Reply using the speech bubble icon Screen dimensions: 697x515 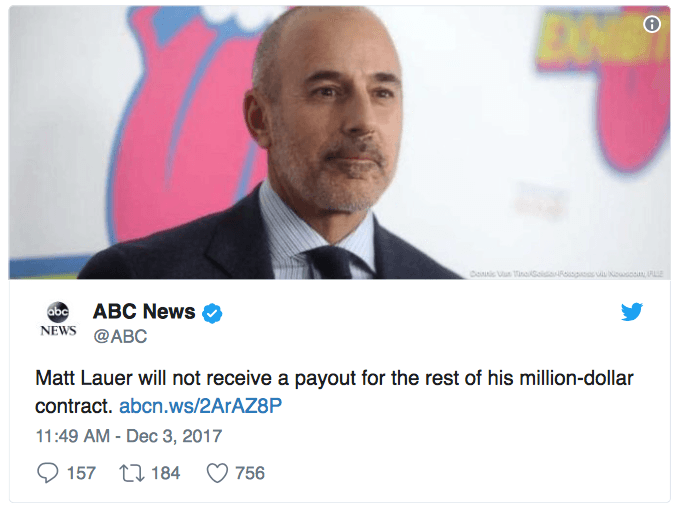tap(47, 473)
